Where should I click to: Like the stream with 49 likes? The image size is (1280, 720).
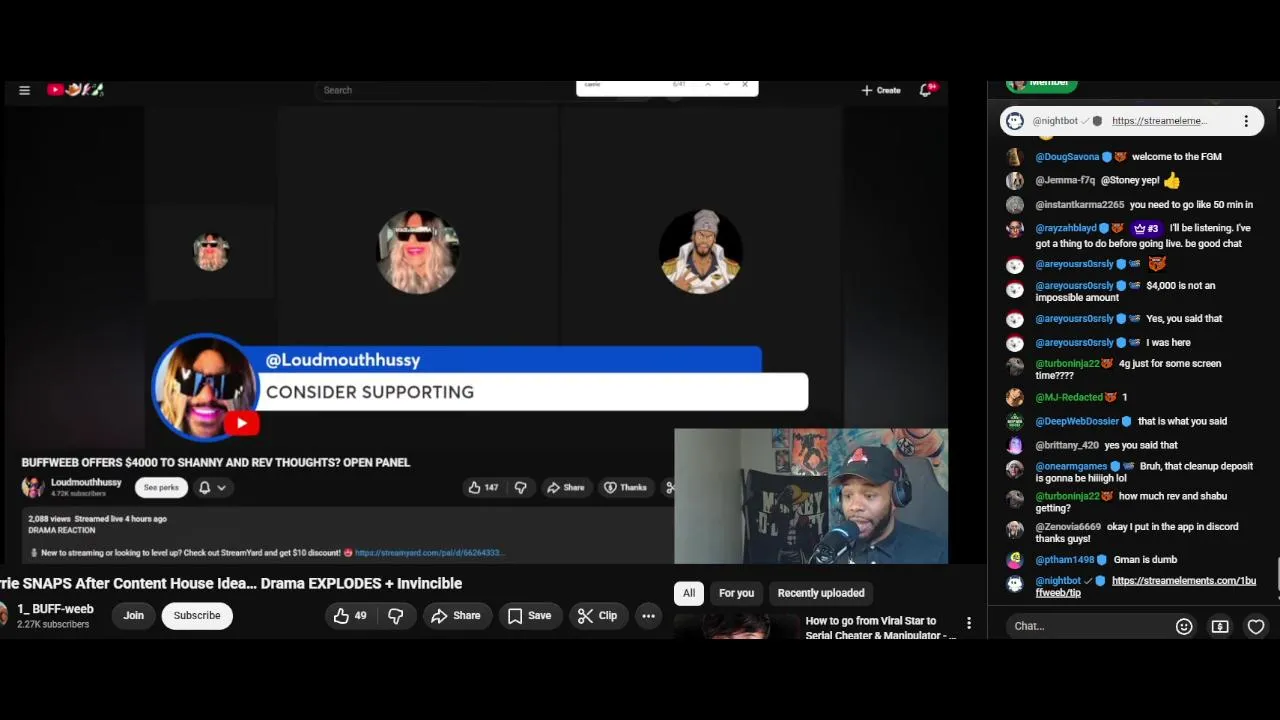tap(351, 616)
